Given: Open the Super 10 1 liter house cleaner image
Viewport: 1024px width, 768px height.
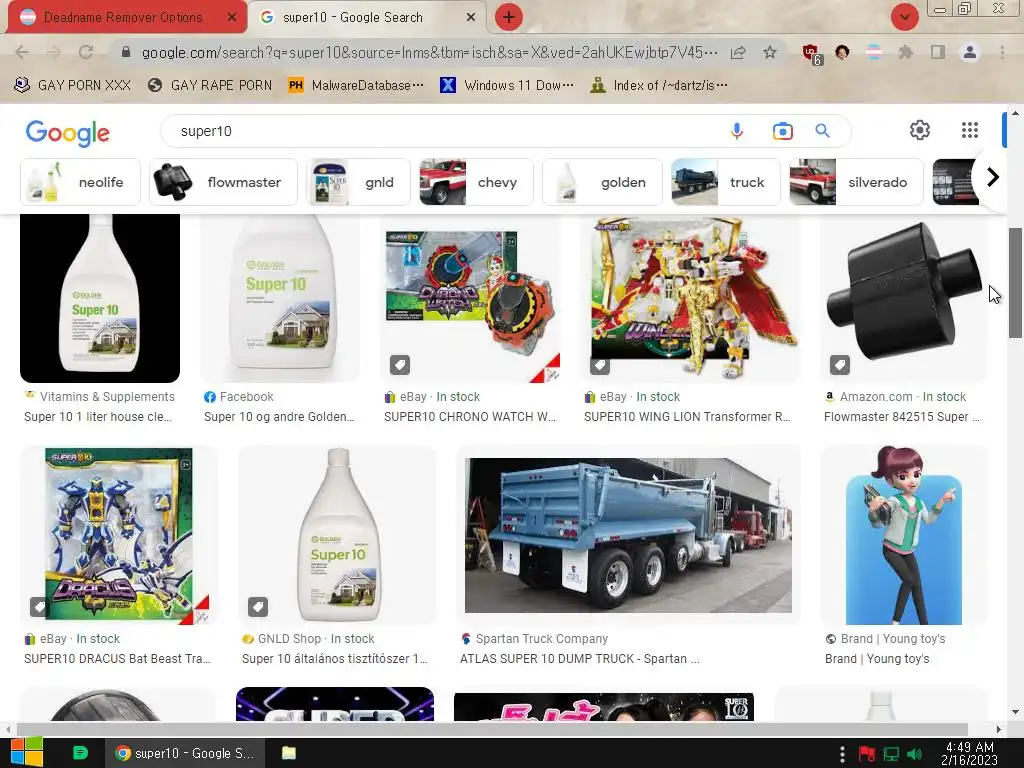Looking at the screenshot, I should [x=100, y=298].
